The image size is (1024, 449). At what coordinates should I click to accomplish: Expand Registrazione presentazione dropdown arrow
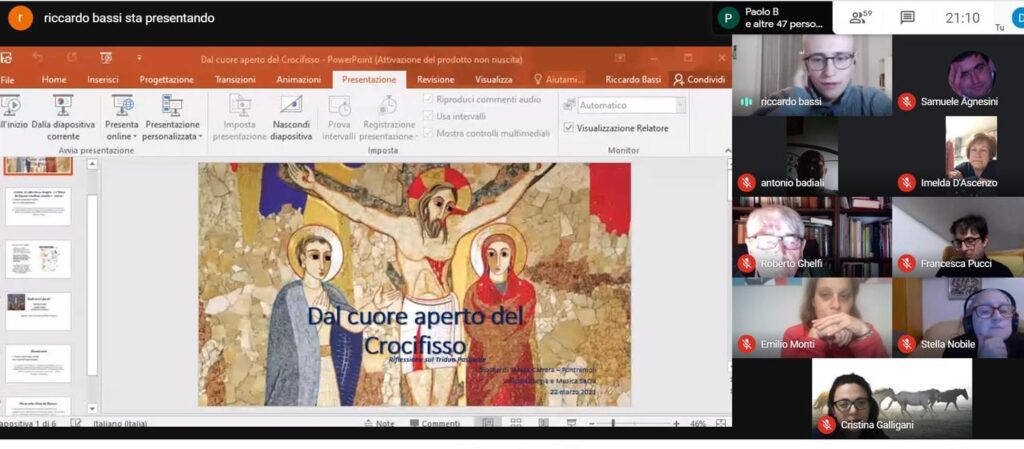pos(416,137)
